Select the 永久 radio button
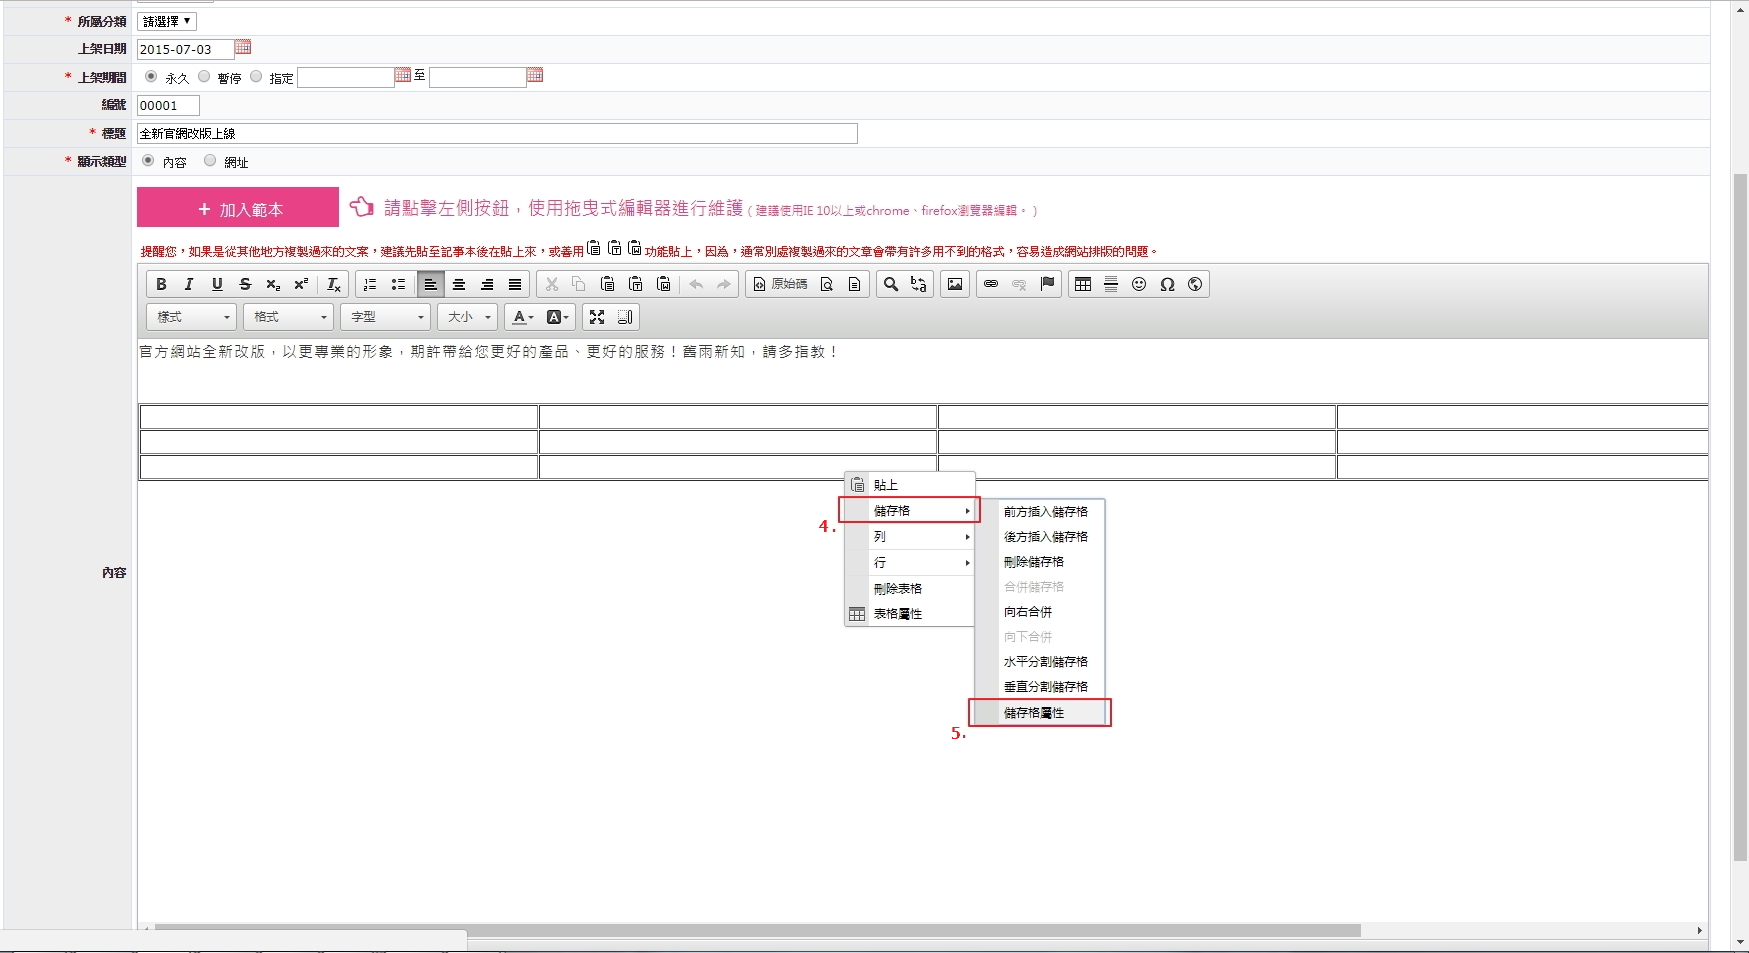1749x953 pixels. [x=151, y=77]
